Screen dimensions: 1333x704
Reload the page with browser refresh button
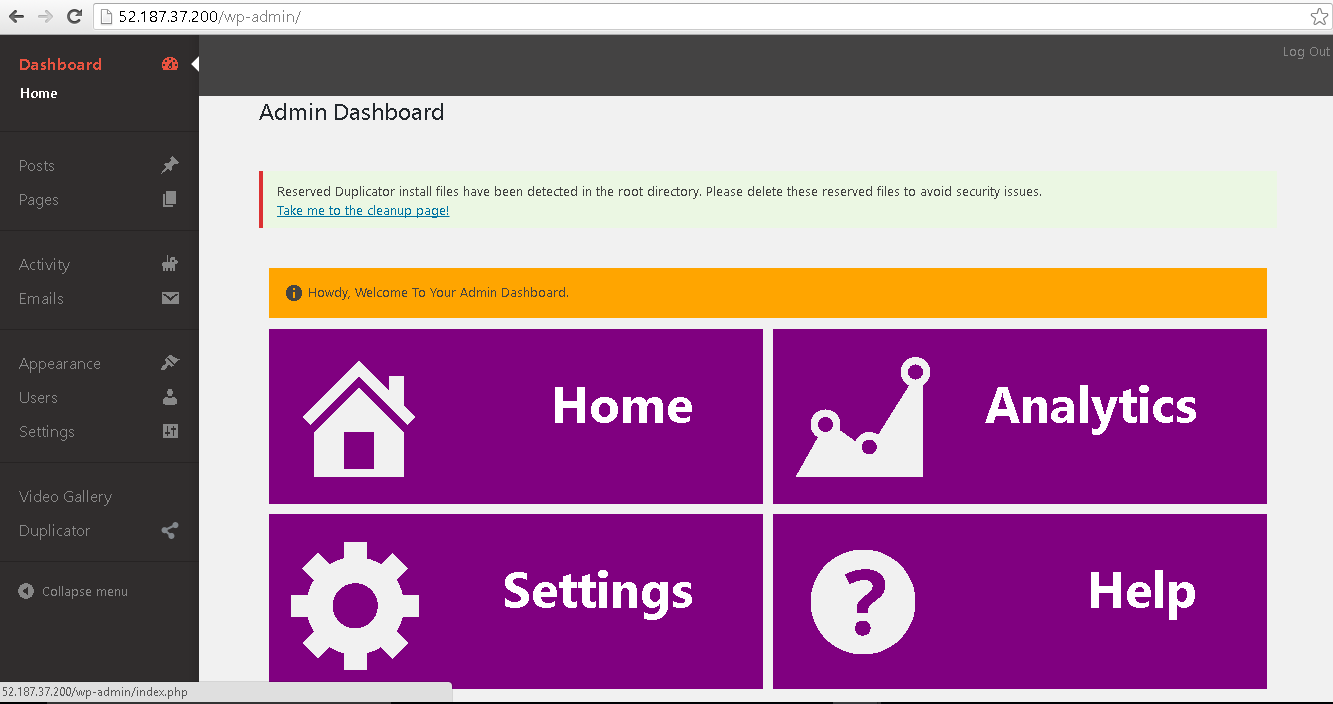point(74,17)
